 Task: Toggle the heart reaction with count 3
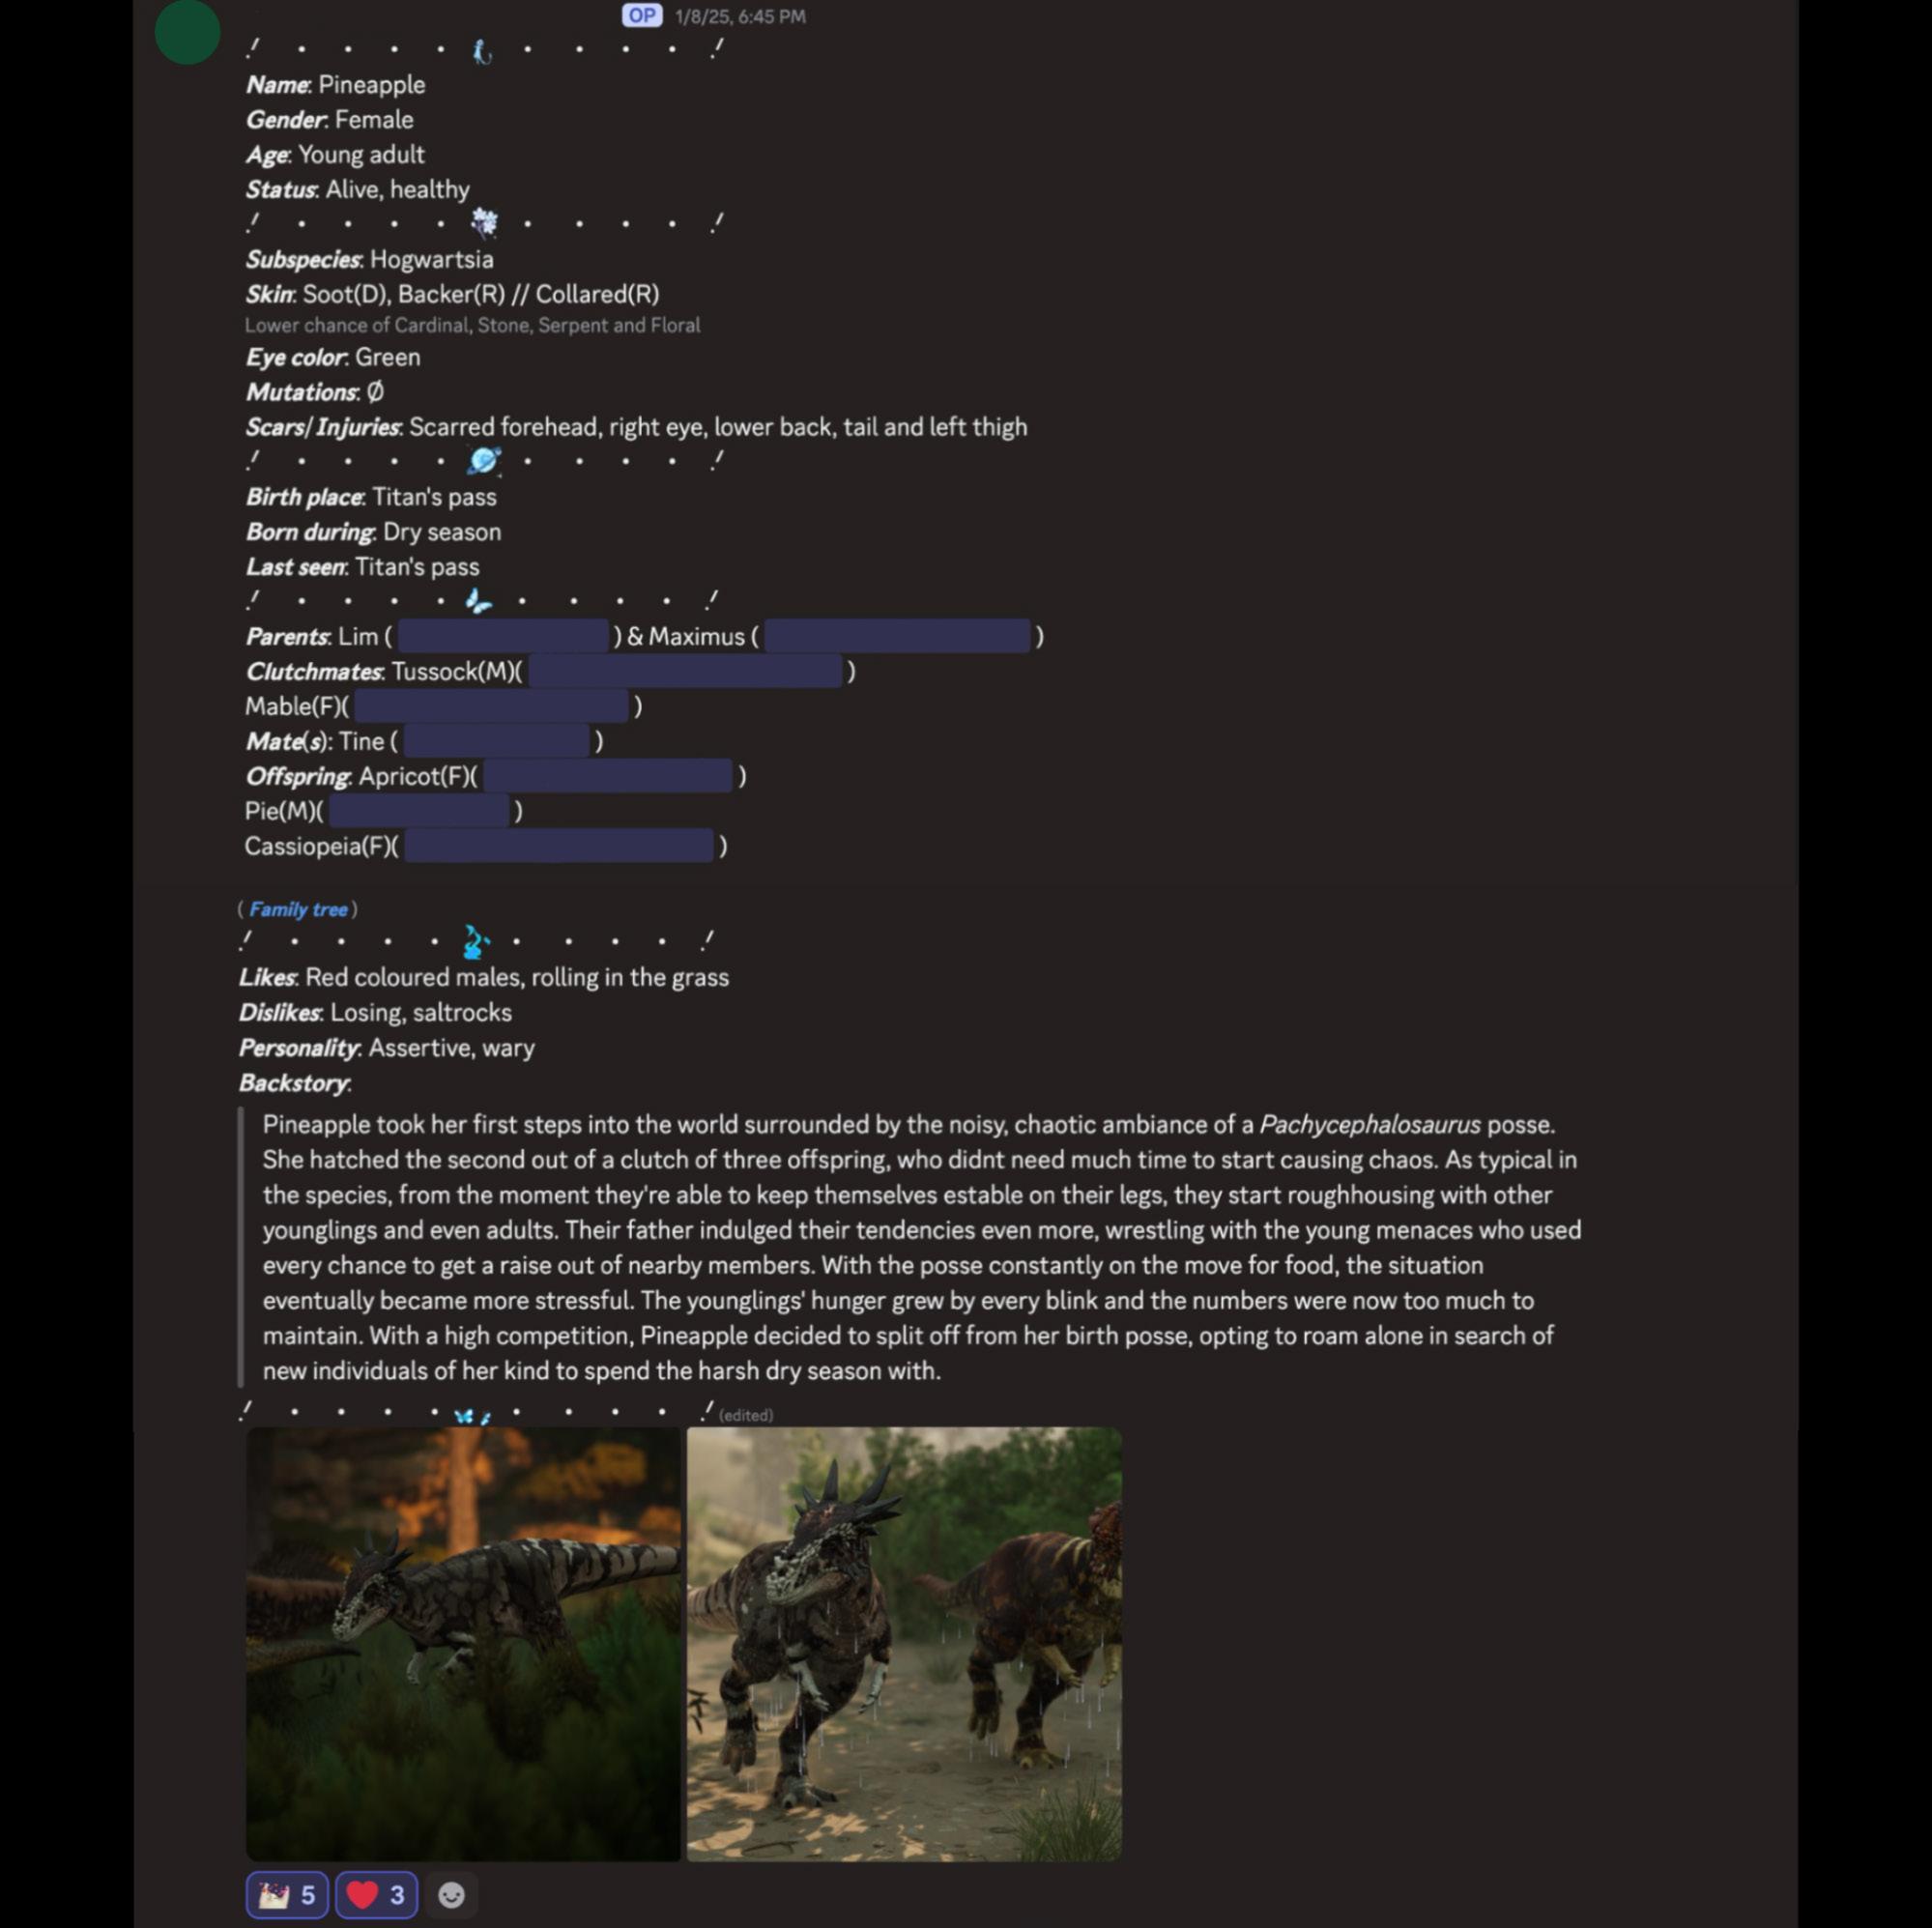pyautogui.click(x=376, y=1894)
